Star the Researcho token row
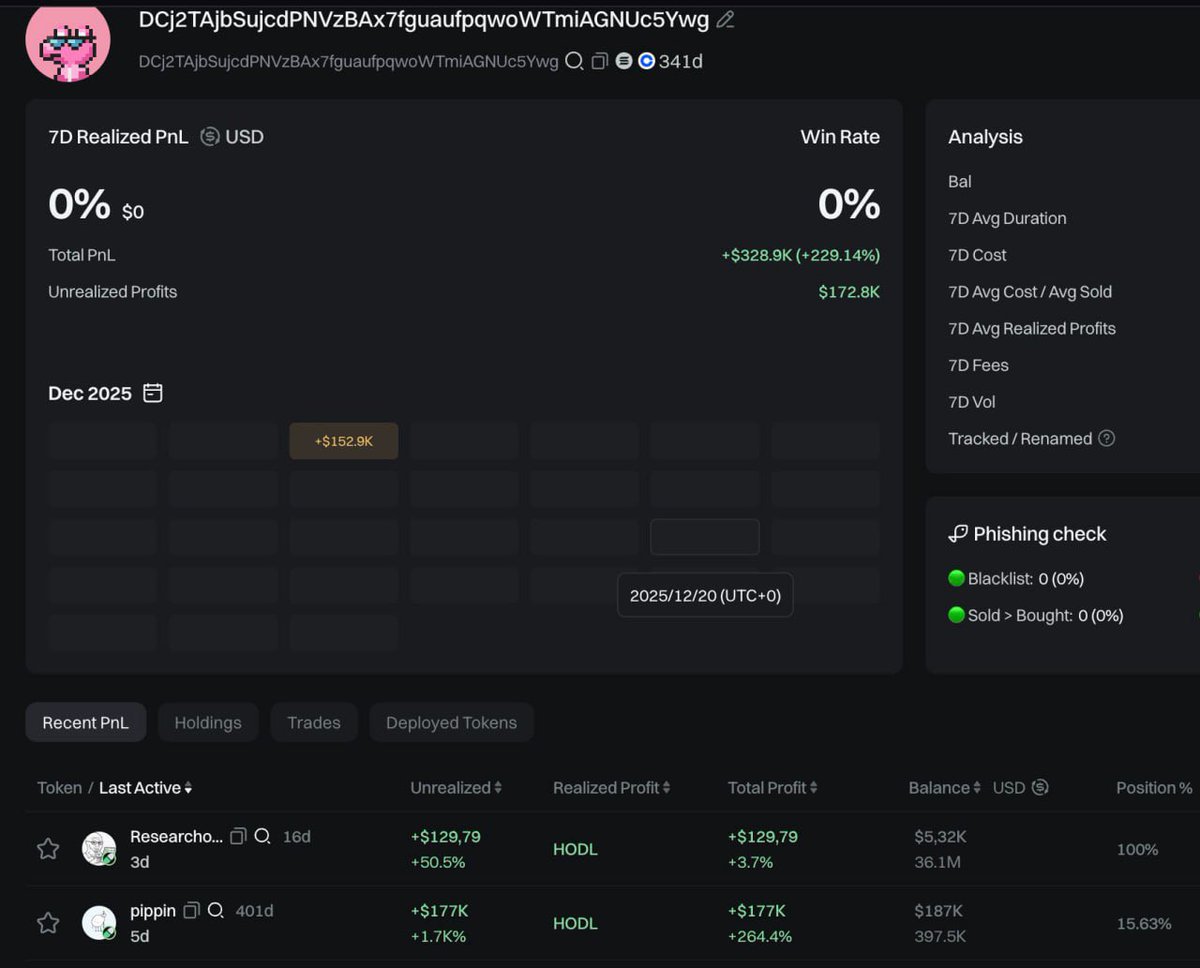The height and width of the screenshot is (968, 1200). [47, 848]
